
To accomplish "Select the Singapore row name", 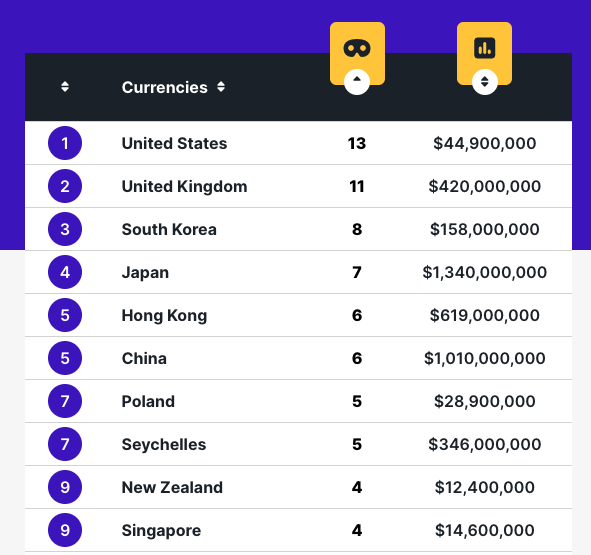I will [x=161, y=530].
